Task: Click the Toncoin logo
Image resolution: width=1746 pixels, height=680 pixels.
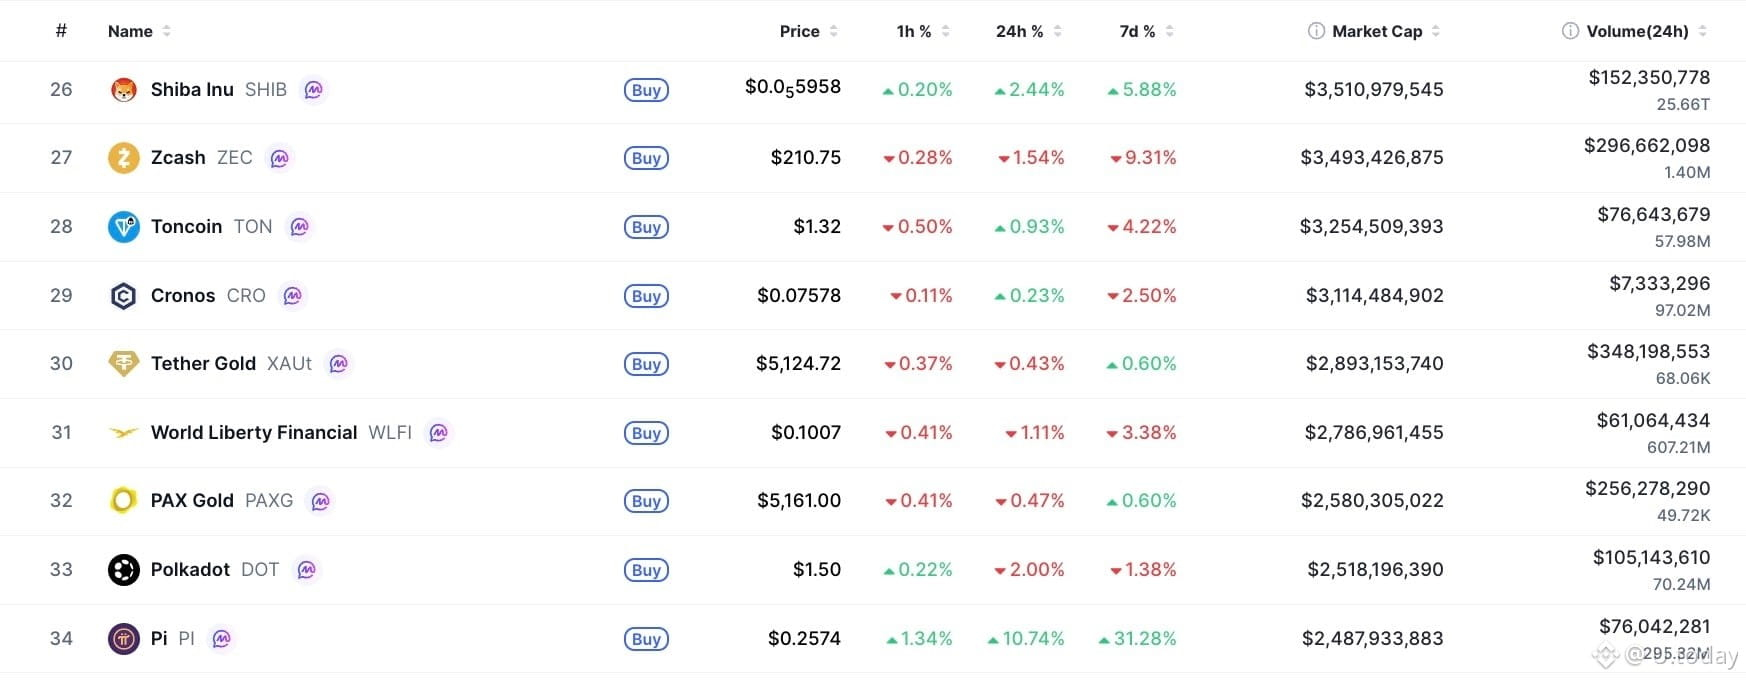Action: 123,226
